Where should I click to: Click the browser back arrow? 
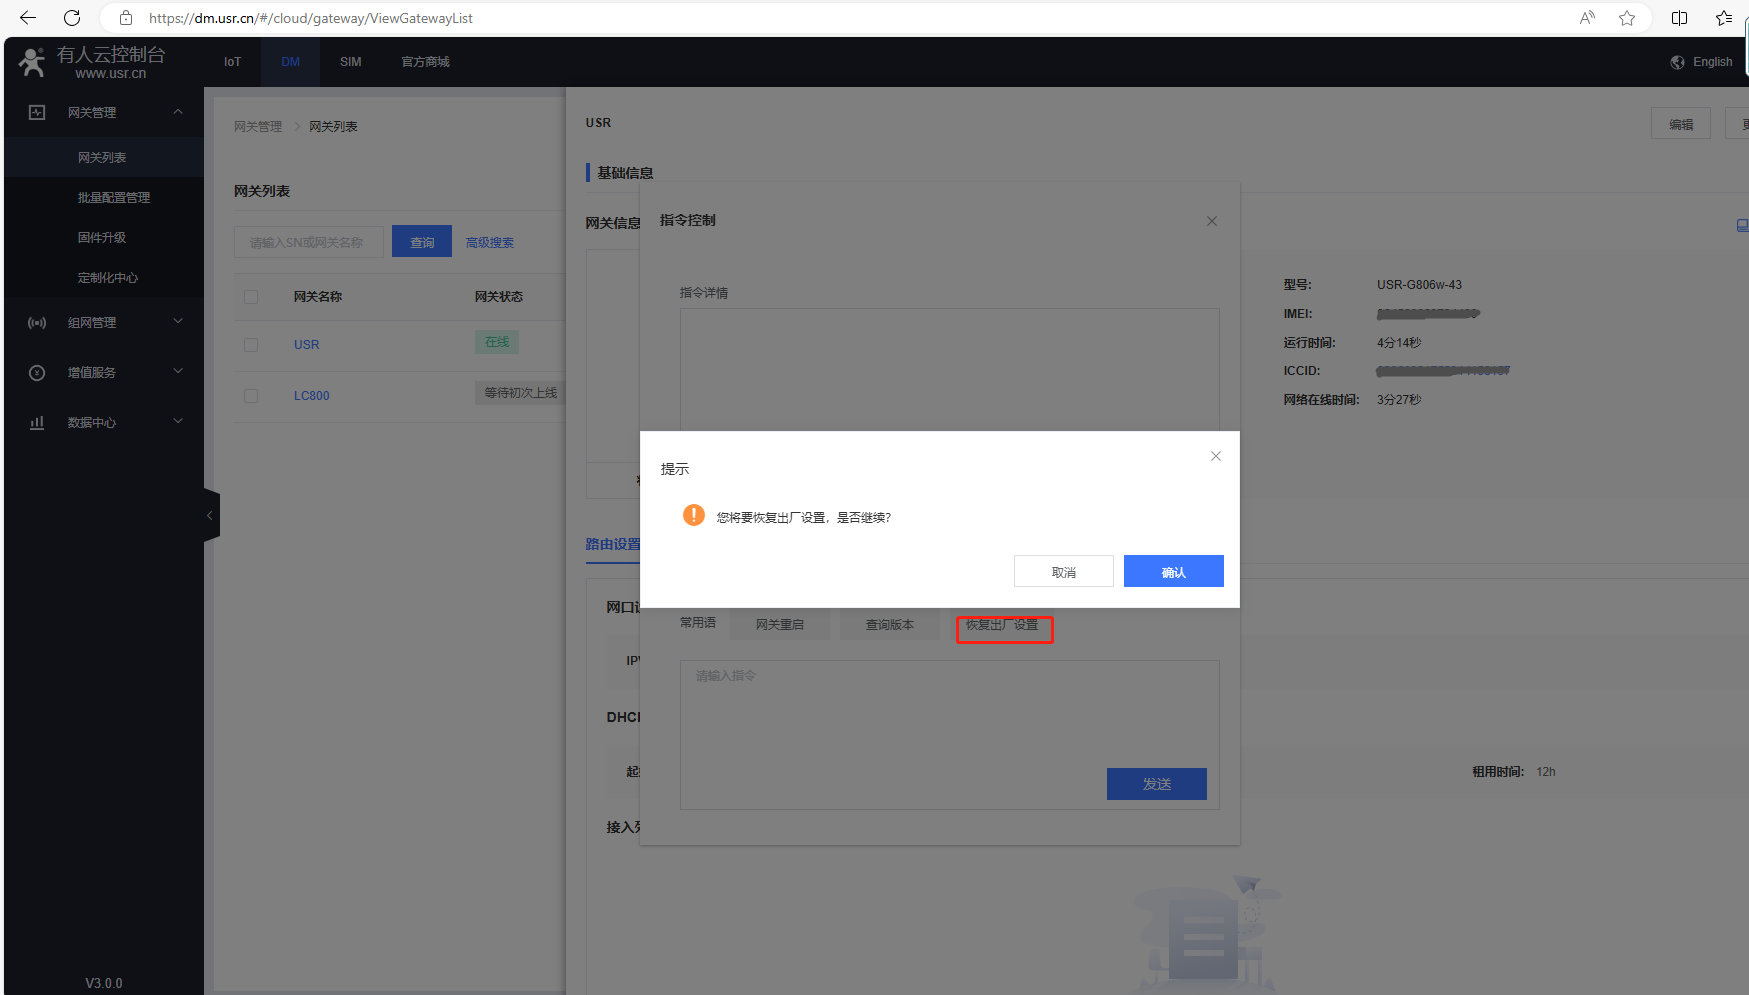click(28, 18)
